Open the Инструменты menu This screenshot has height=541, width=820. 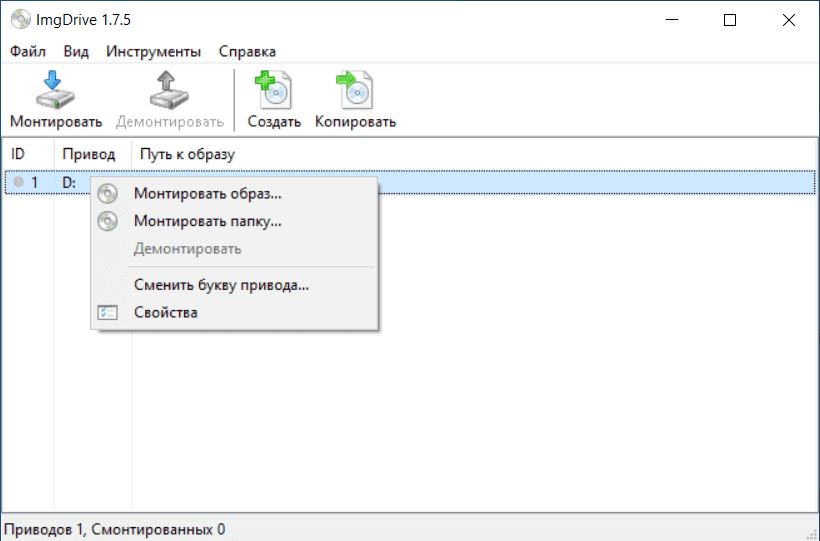tap(153, 51)
